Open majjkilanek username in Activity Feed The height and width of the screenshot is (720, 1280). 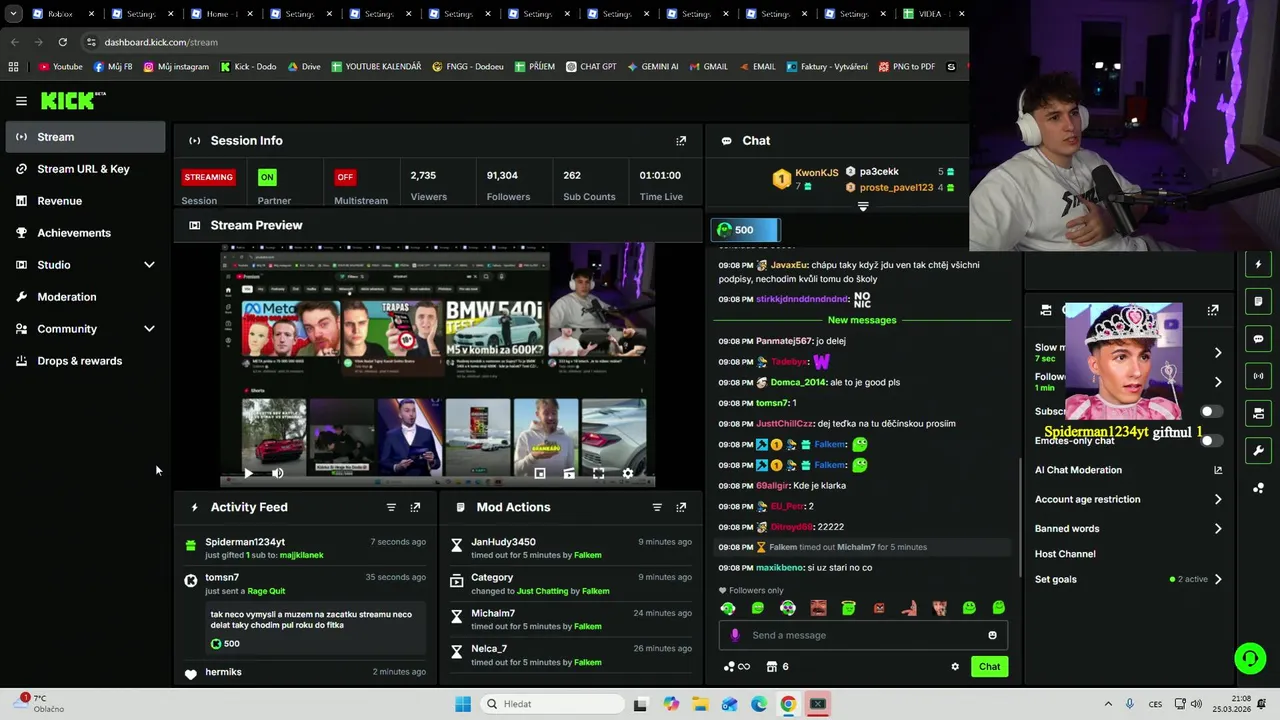[x=301, y=555]
